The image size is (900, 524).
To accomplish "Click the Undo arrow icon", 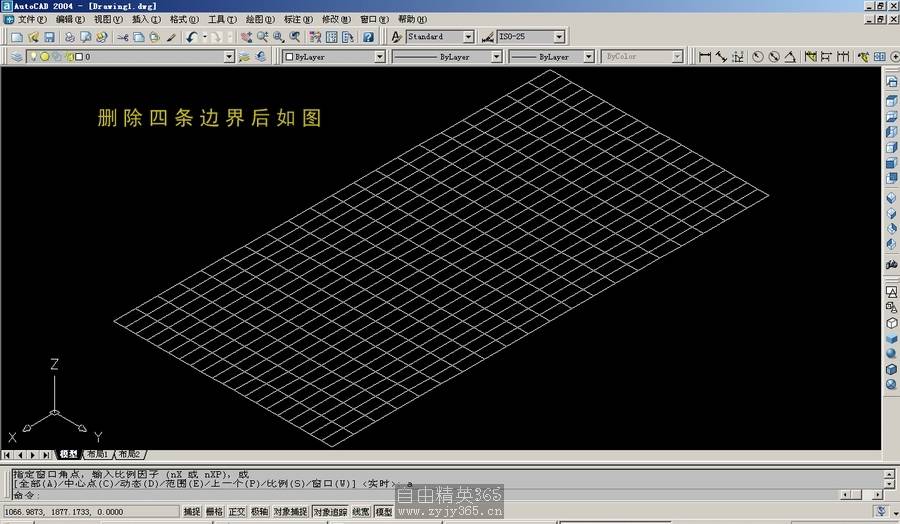I will coord(191,37).
